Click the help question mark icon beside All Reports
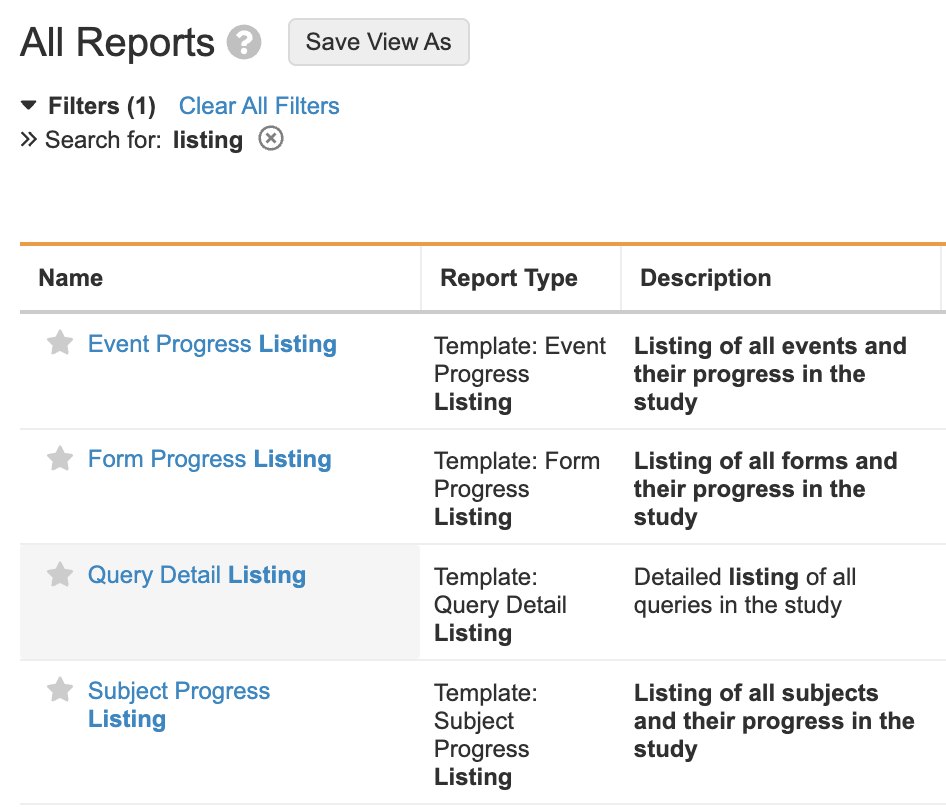The image size is (946, 808). [x=244, y=43]
